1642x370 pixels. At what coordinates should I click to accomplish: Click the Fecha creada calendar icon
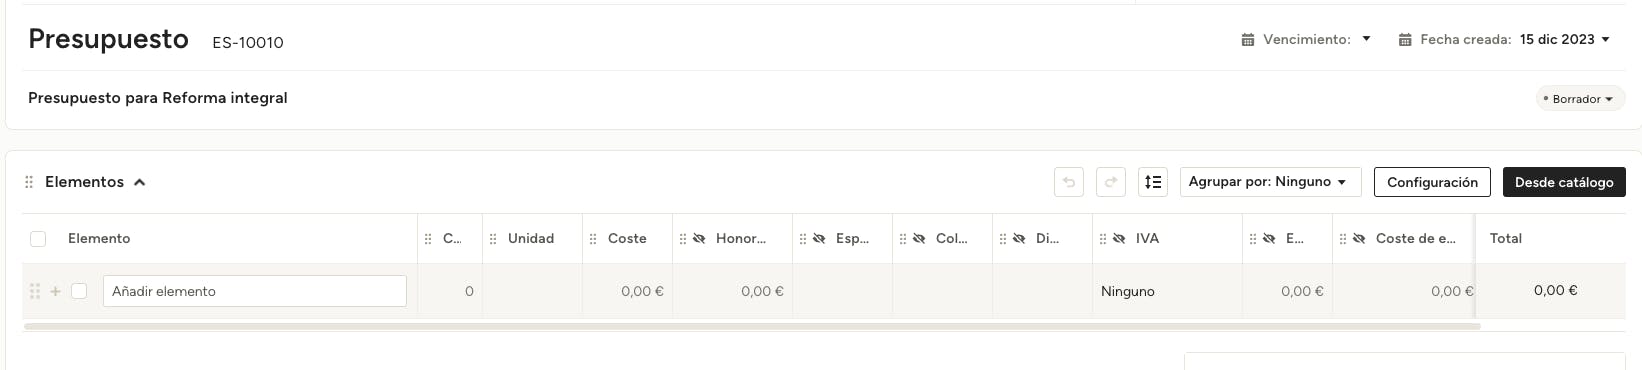click(x=1405, y=40)
